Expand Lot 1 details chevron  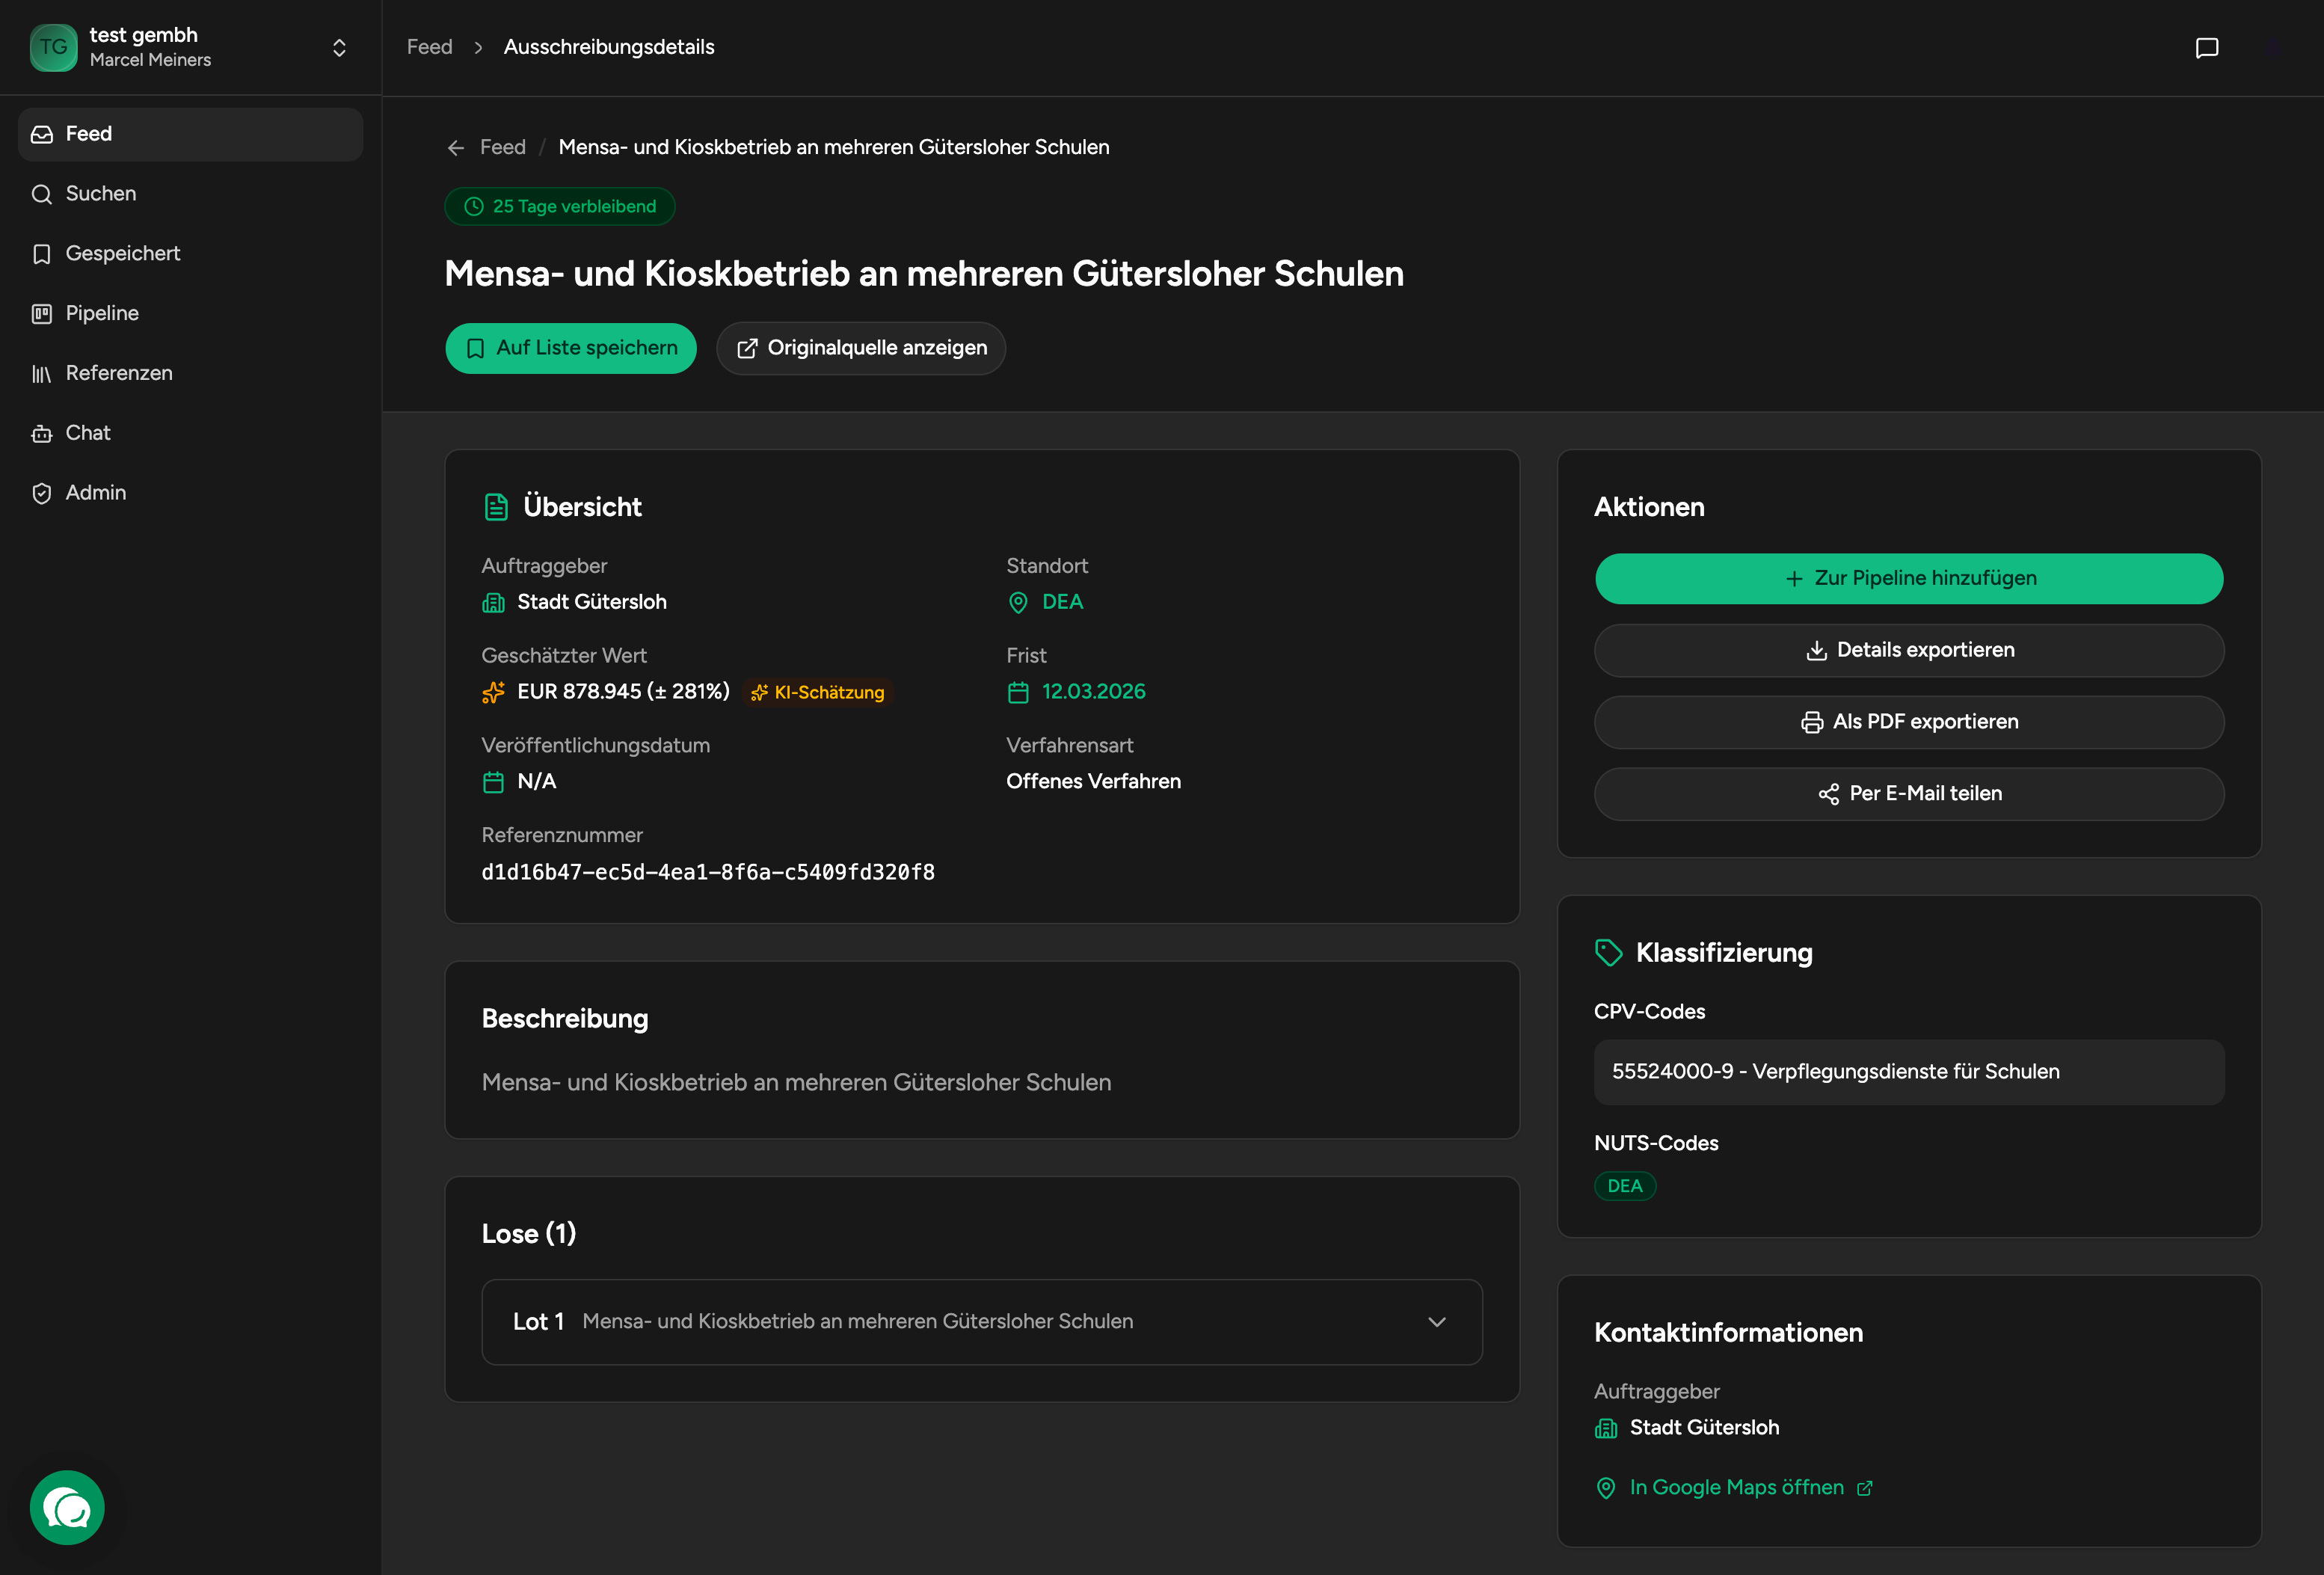(1436, 1322)
